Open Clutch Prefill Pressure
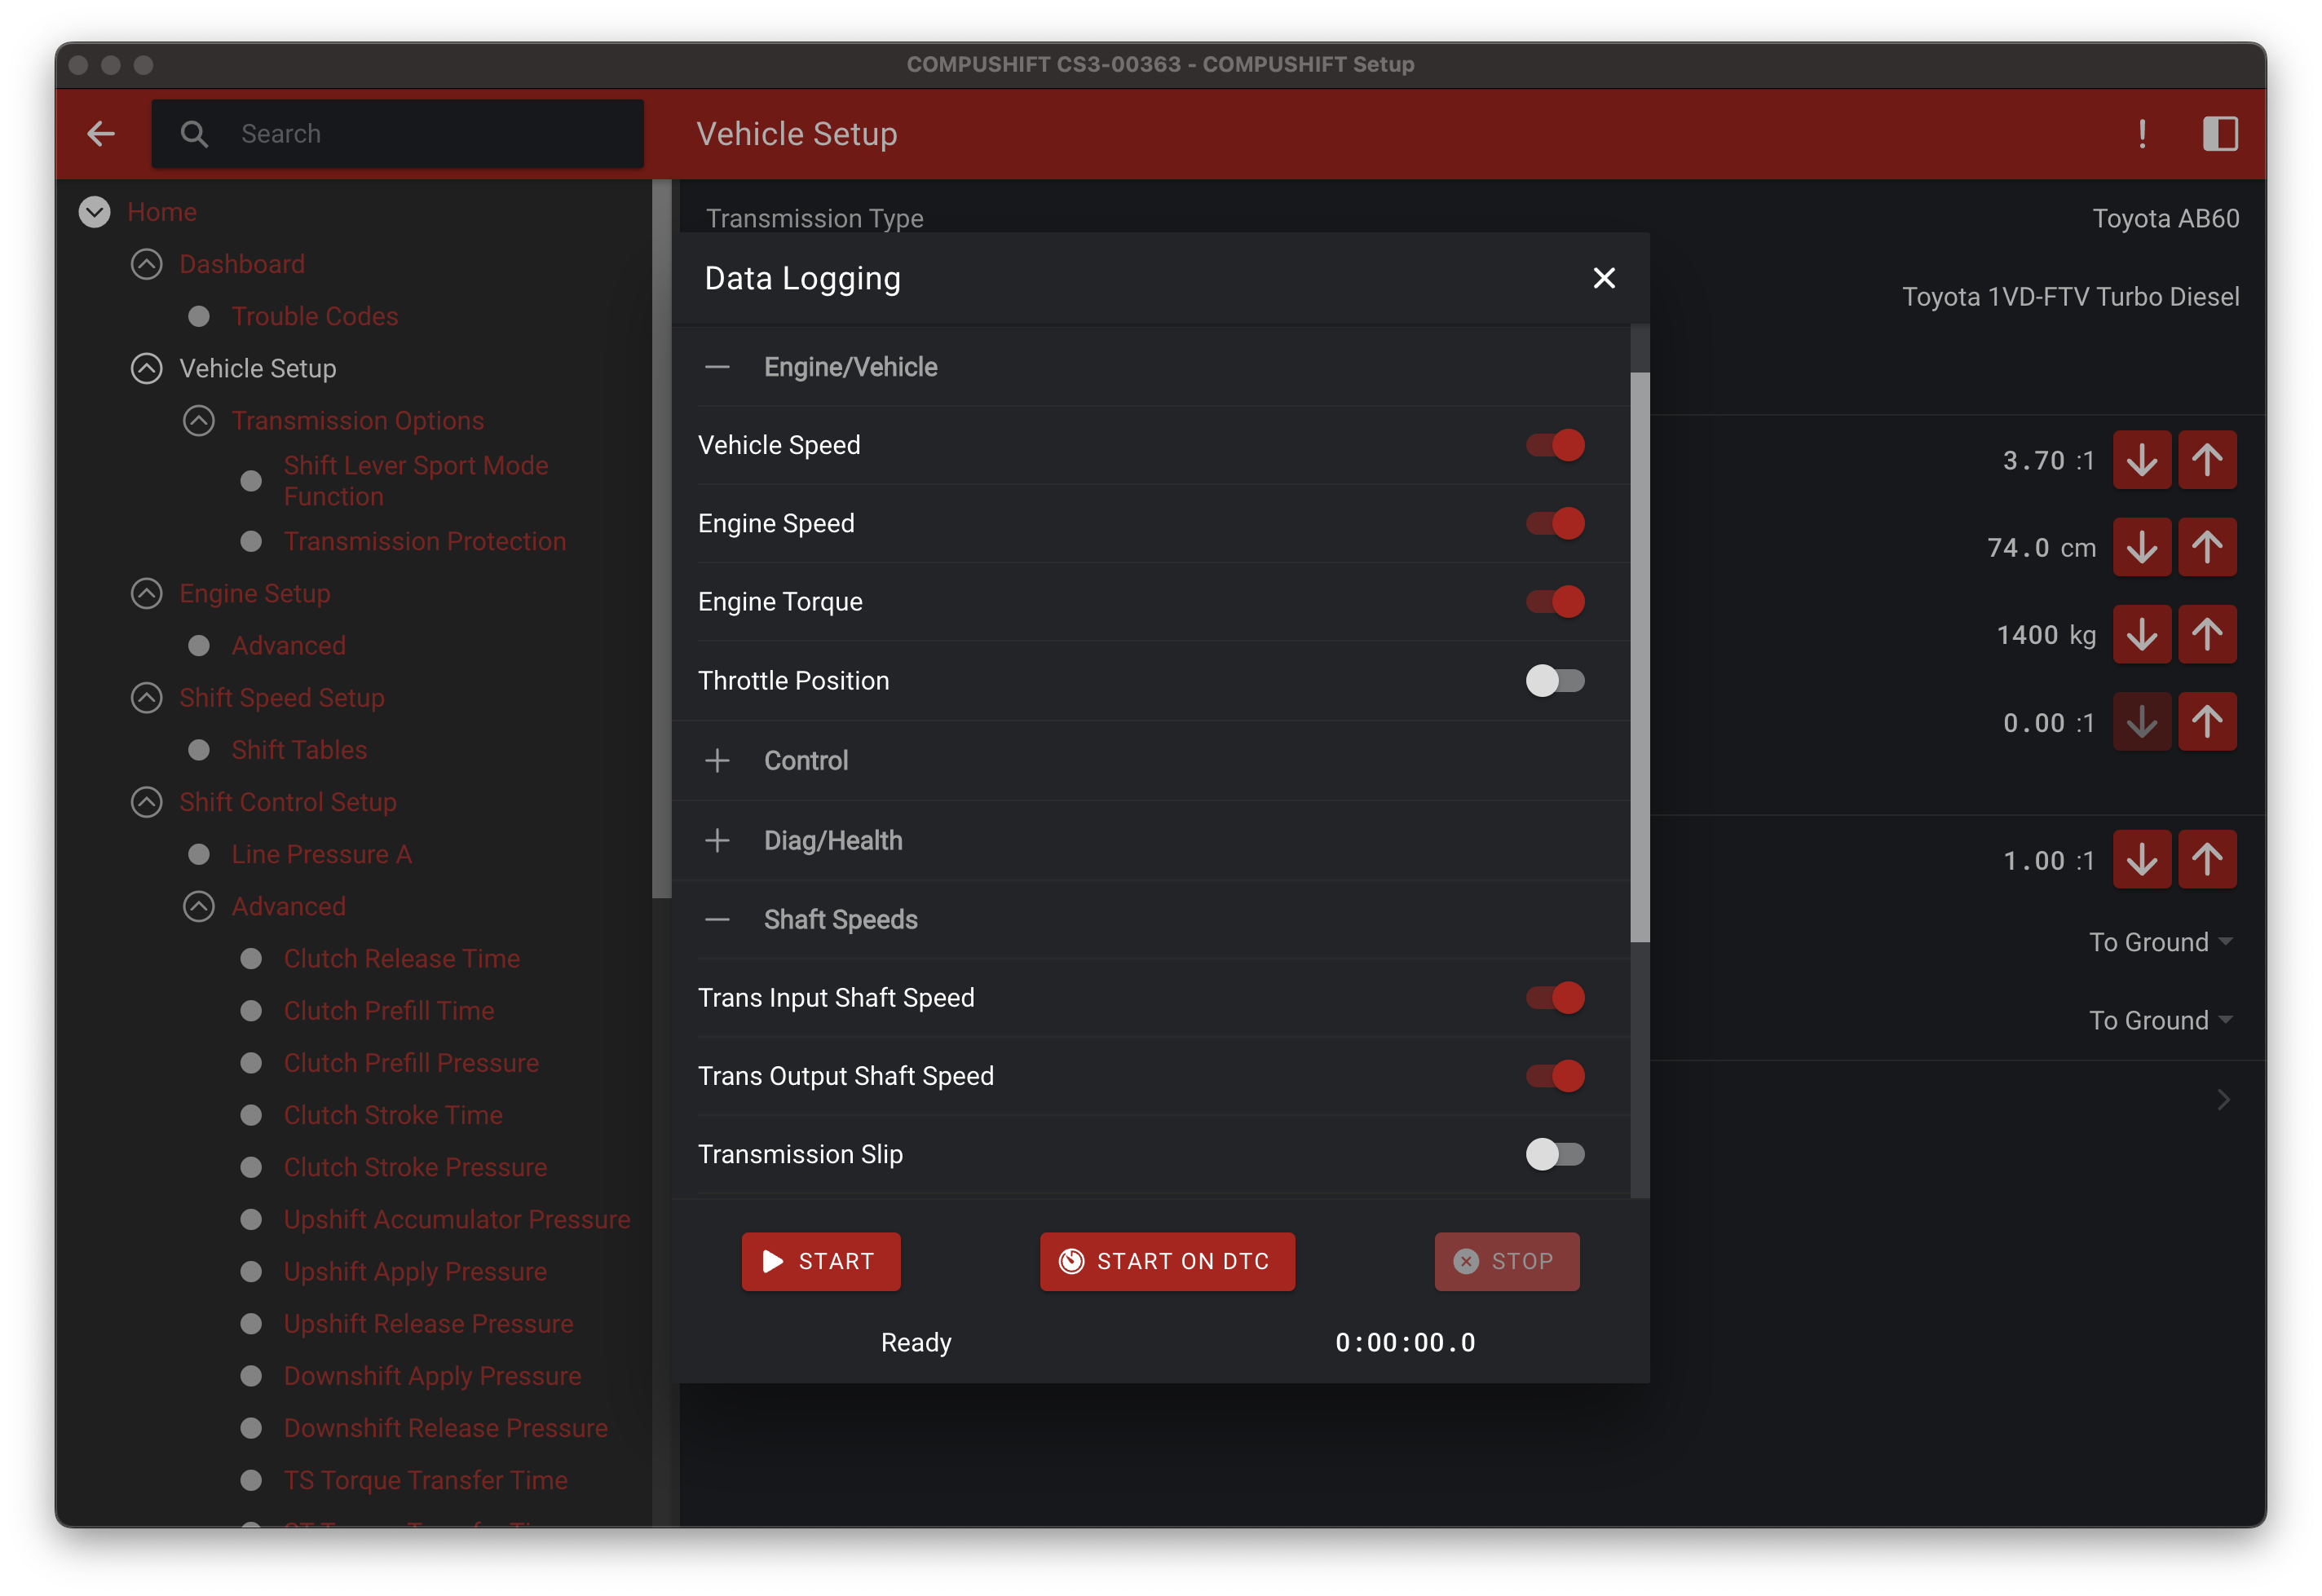Viewport: 2322px width, 1596px height. (410, 1062)
